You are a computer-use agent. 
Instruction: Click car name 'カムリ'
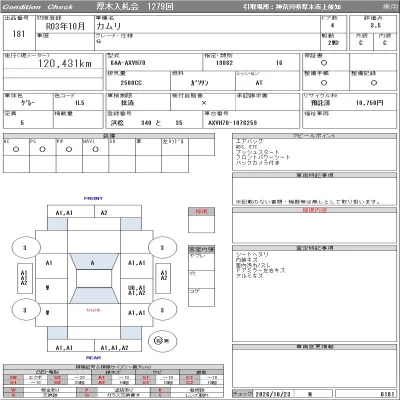[109, 26]
